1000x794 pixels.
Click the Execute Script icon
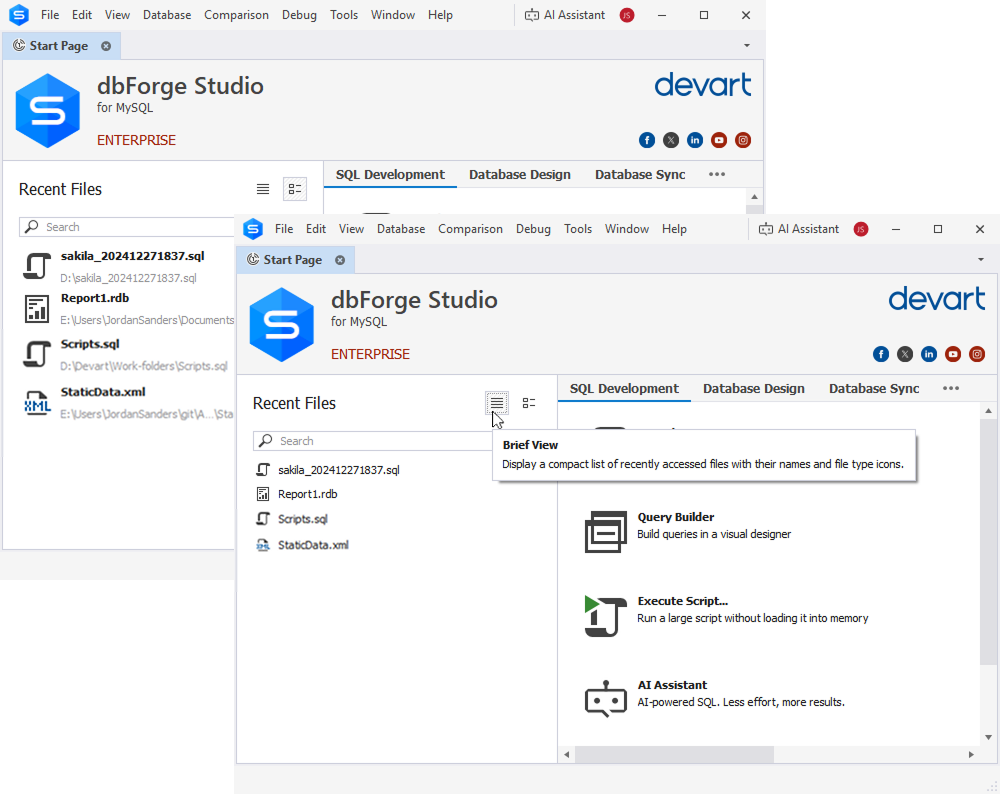(606, 616)
